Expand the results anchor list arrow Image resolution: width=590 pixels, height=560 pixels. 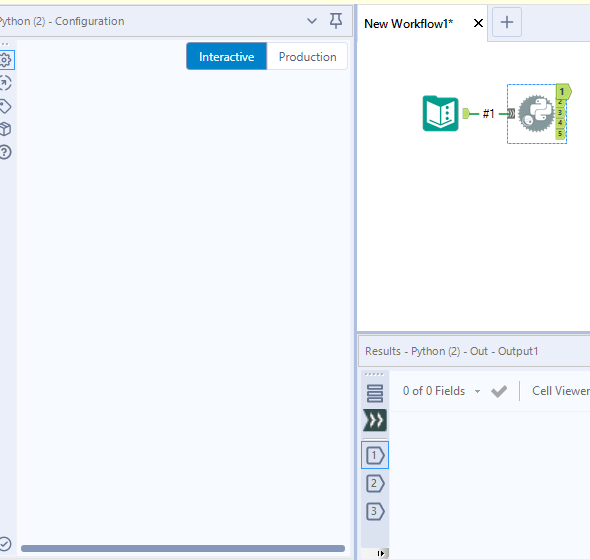pos(381,553)
